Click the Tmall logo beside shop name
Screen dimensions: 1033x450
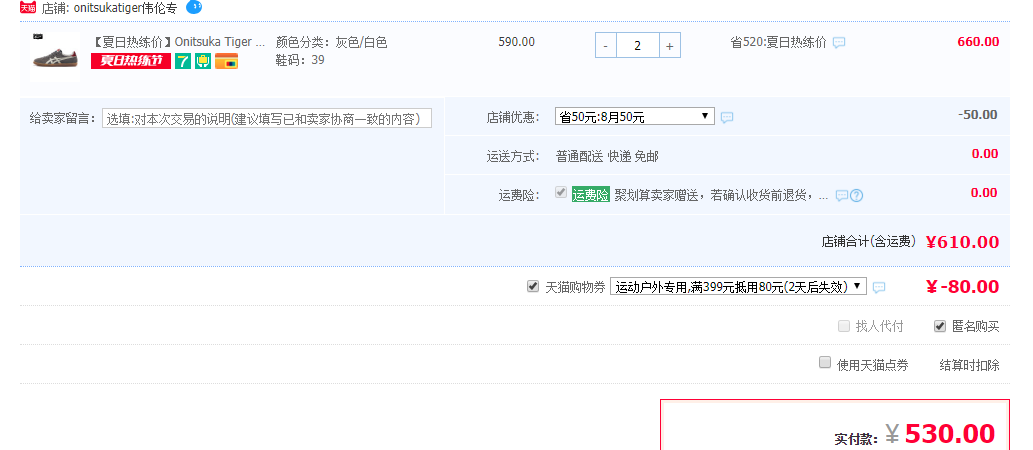[x=28, y=7]
